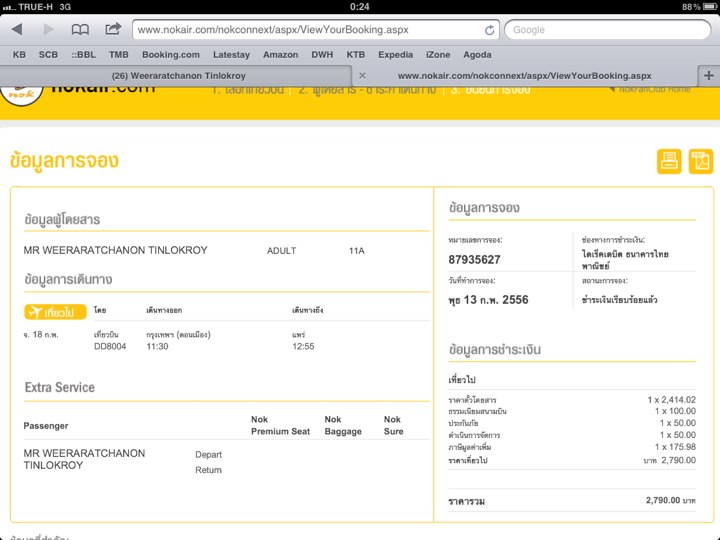Open the Latestay bookmark
Image resolution: width=720 pixels, height=540 pixels.
click(231, 55)
